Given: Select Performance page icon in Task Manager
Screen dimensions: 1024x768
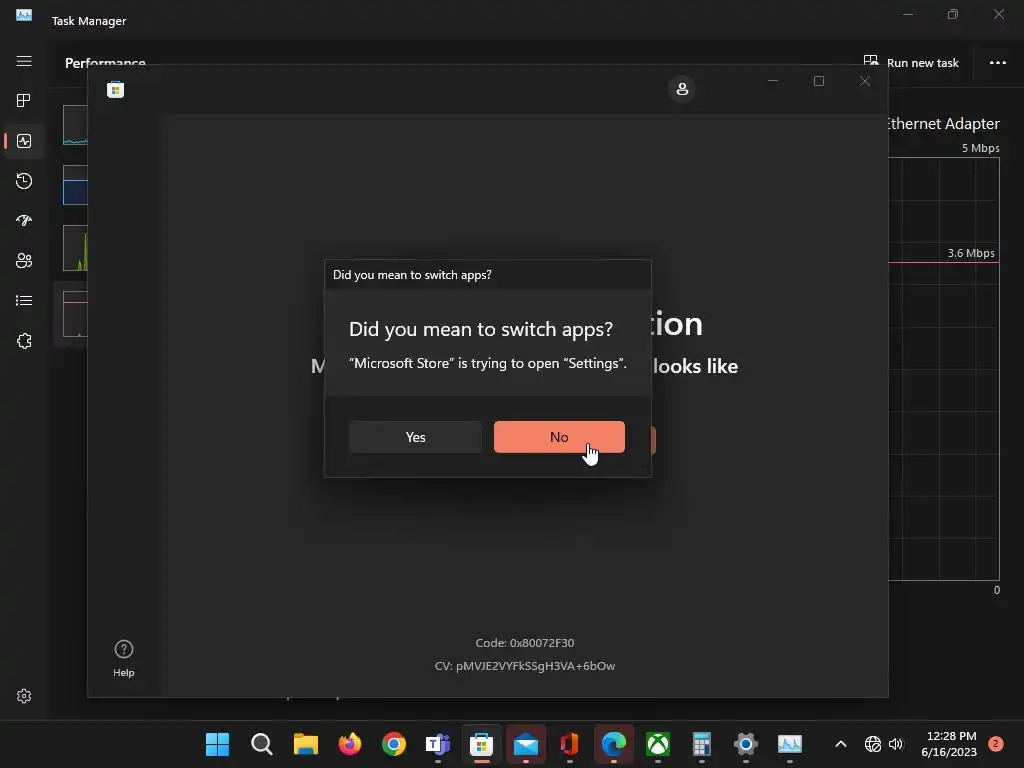Looking at the screenshot, I should click(x=24, y=141).
